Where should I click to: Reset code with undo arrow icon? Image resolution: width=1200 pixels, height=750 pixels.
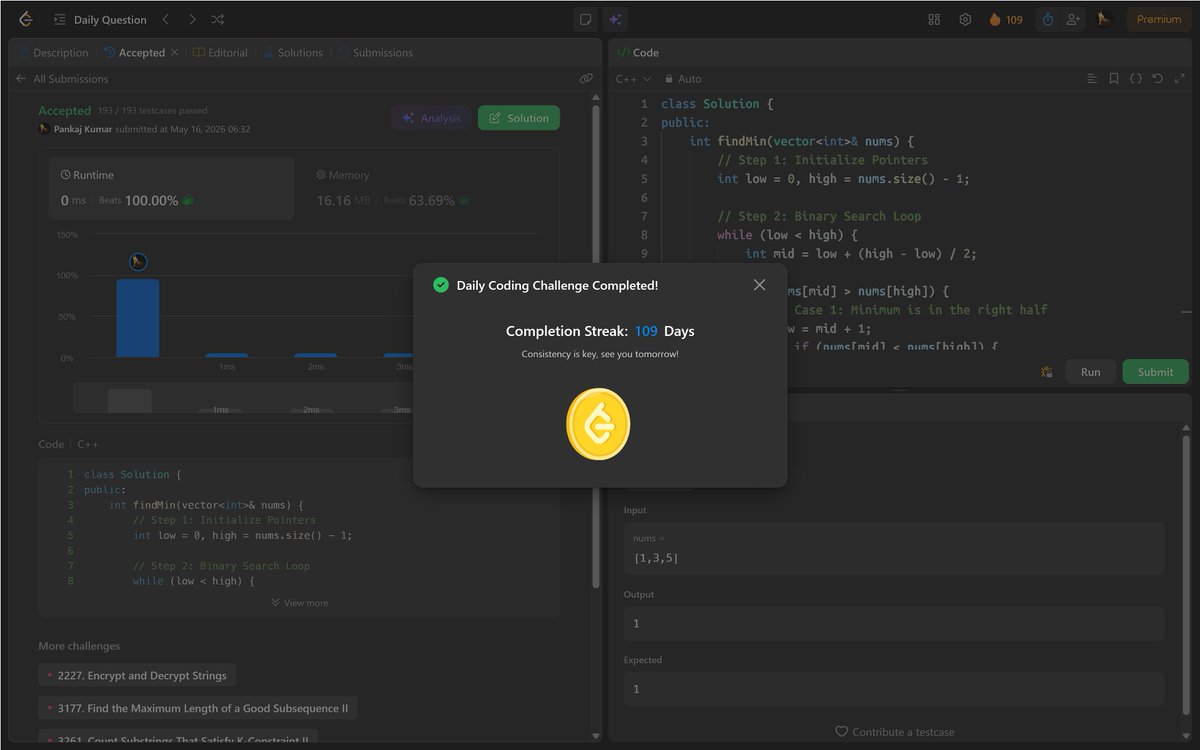tap(1158, 79)
